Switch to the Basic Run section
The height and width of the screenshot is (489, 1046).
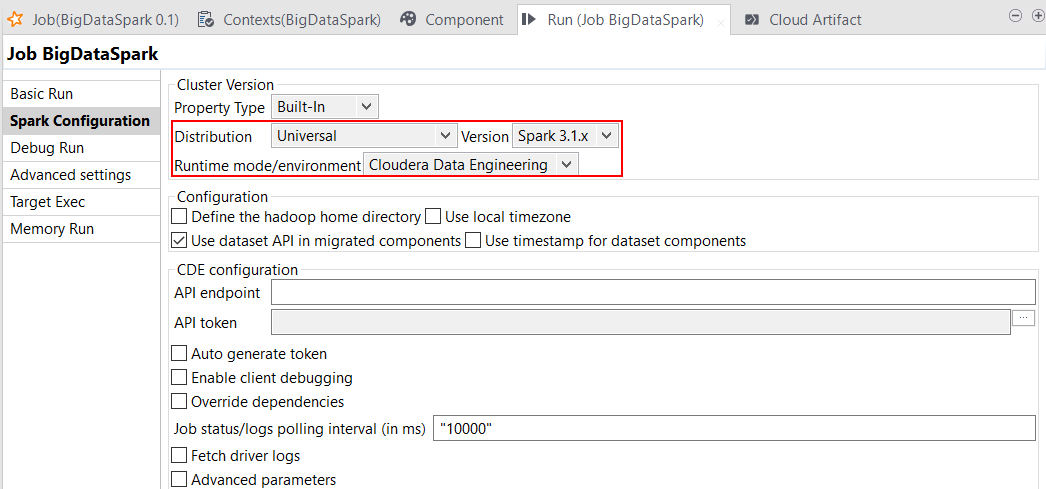tap(42, 94)
